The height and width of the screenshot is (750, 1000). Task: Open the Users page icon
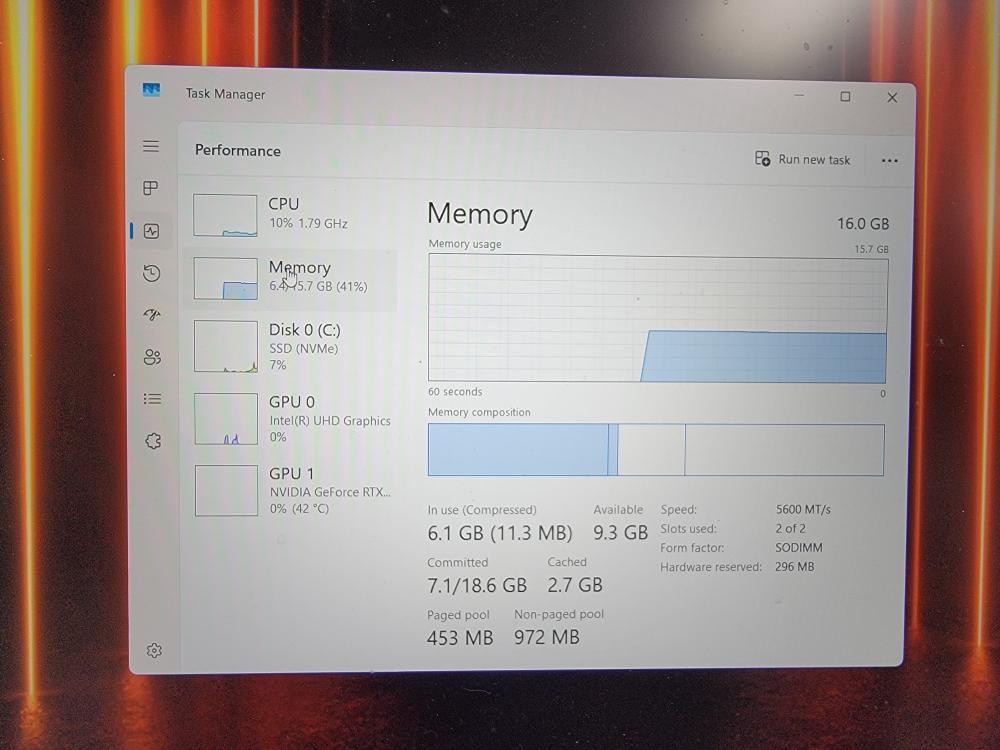pyautogui.click(x=152, y=357)
